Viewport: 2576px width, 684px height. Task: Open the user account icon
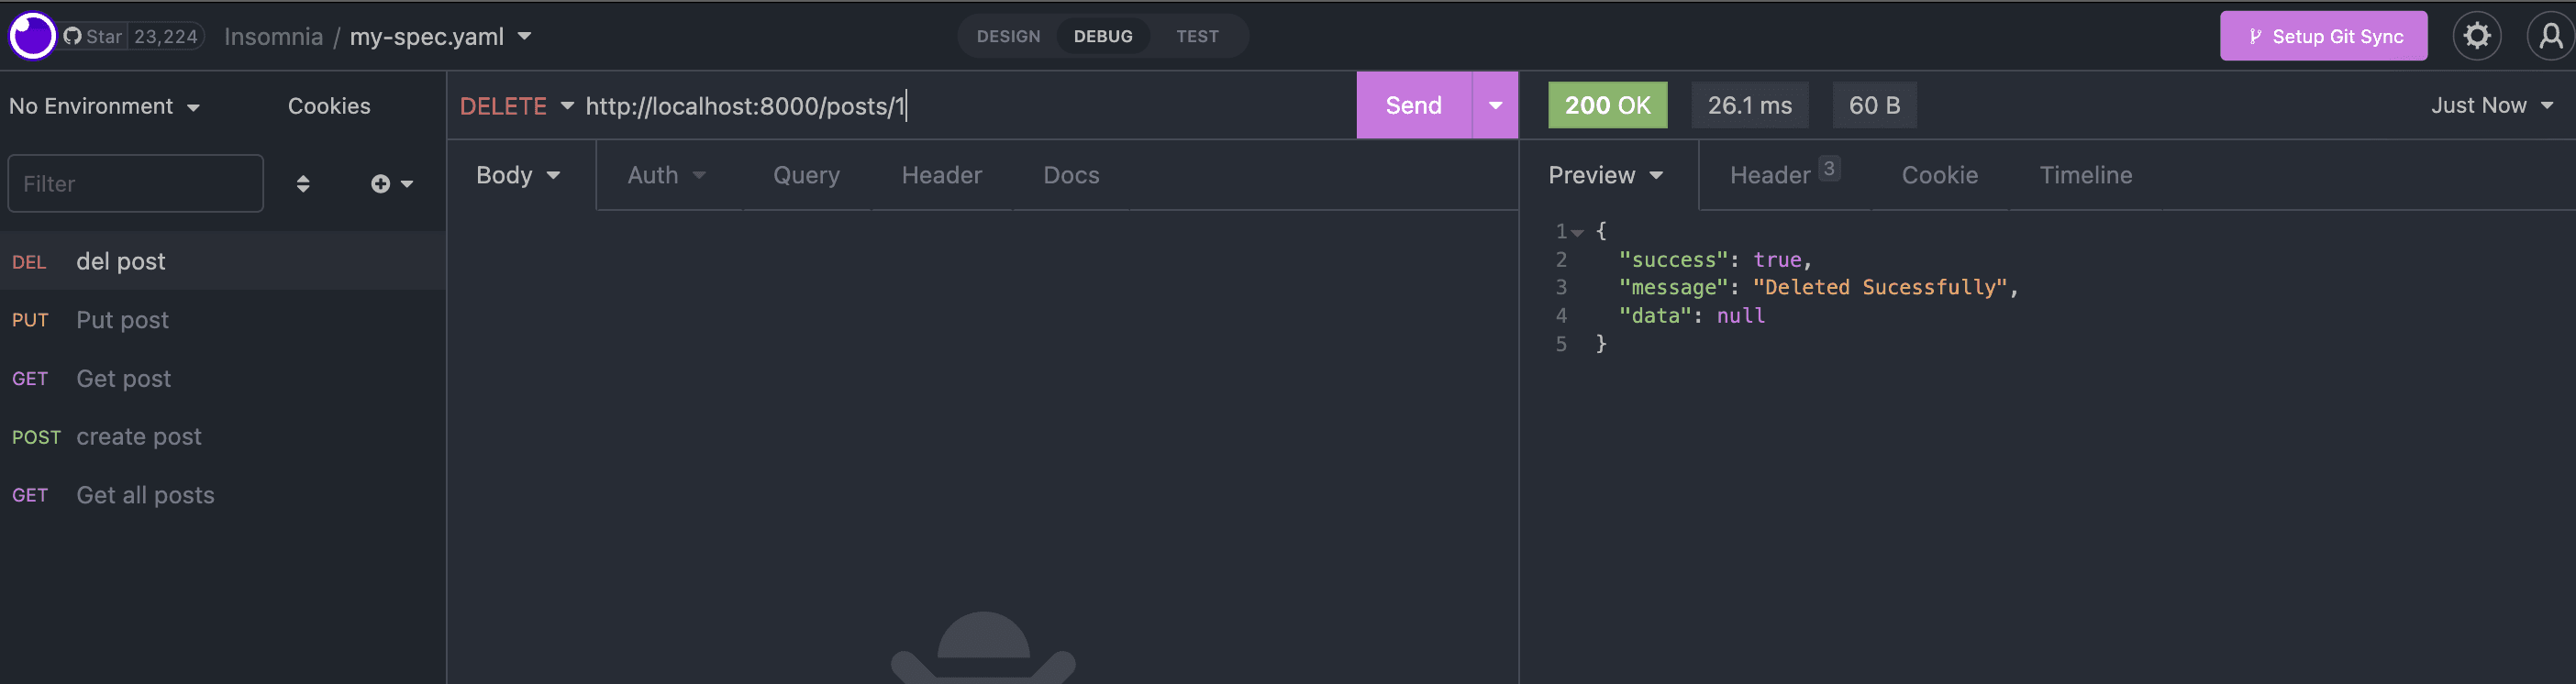(x=2550, y=36)
